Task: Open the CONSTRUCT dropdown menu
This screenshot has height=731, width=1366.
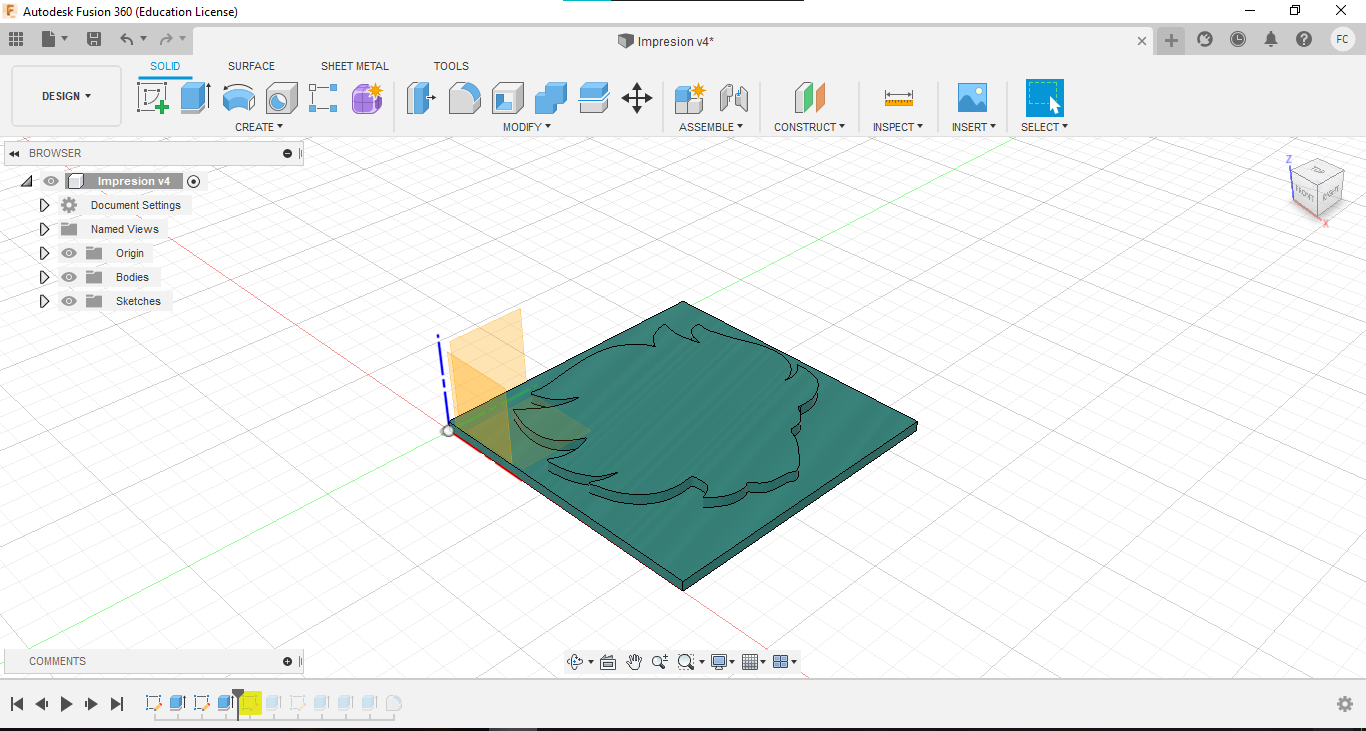Action: pyautogui.click(x=810, y=127)
